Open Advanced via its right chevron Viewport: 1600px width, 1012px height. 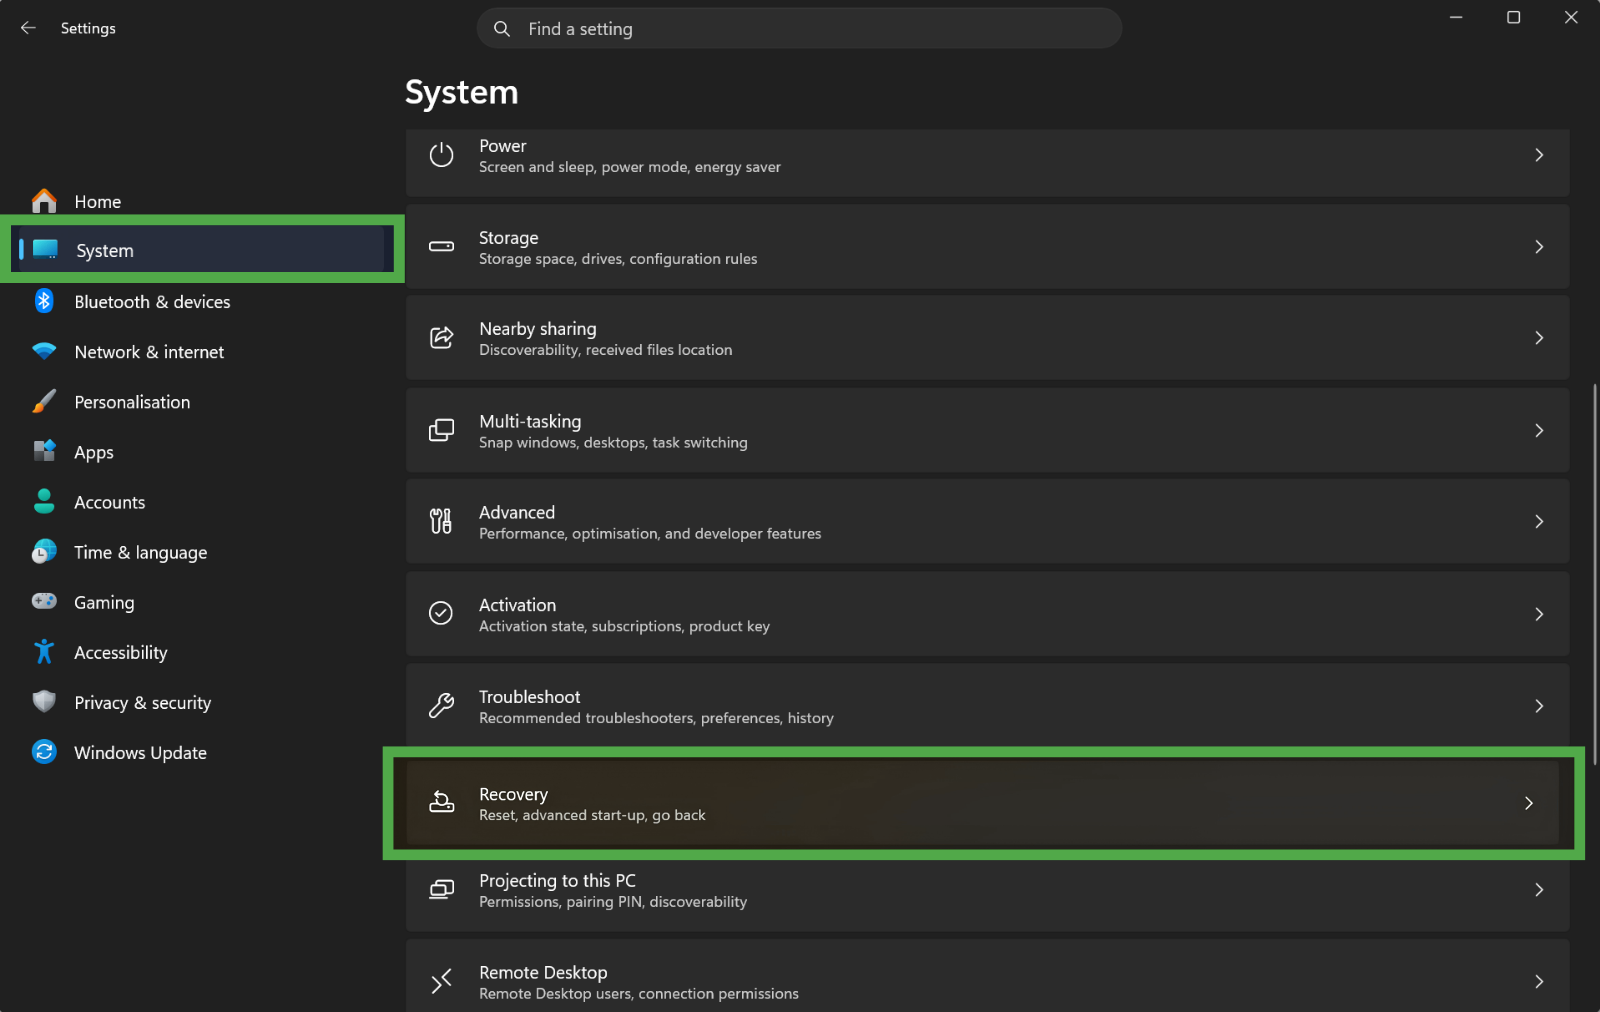[1539, 521]
